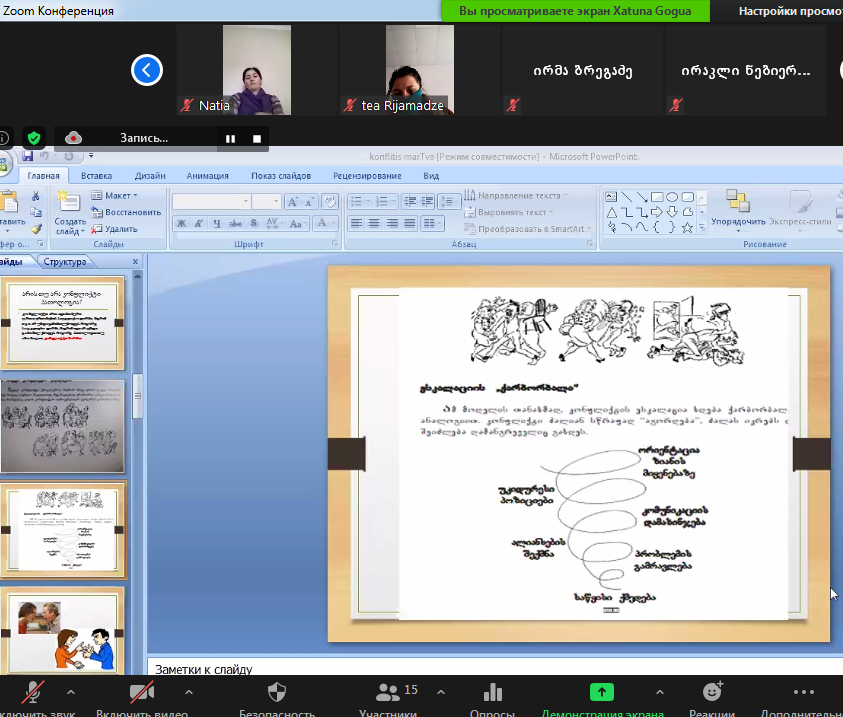The width and height of the screenshot is (843, 717).
Task: Open the Security shield in Zoom toolbar
Action: (x=278, y=692)
